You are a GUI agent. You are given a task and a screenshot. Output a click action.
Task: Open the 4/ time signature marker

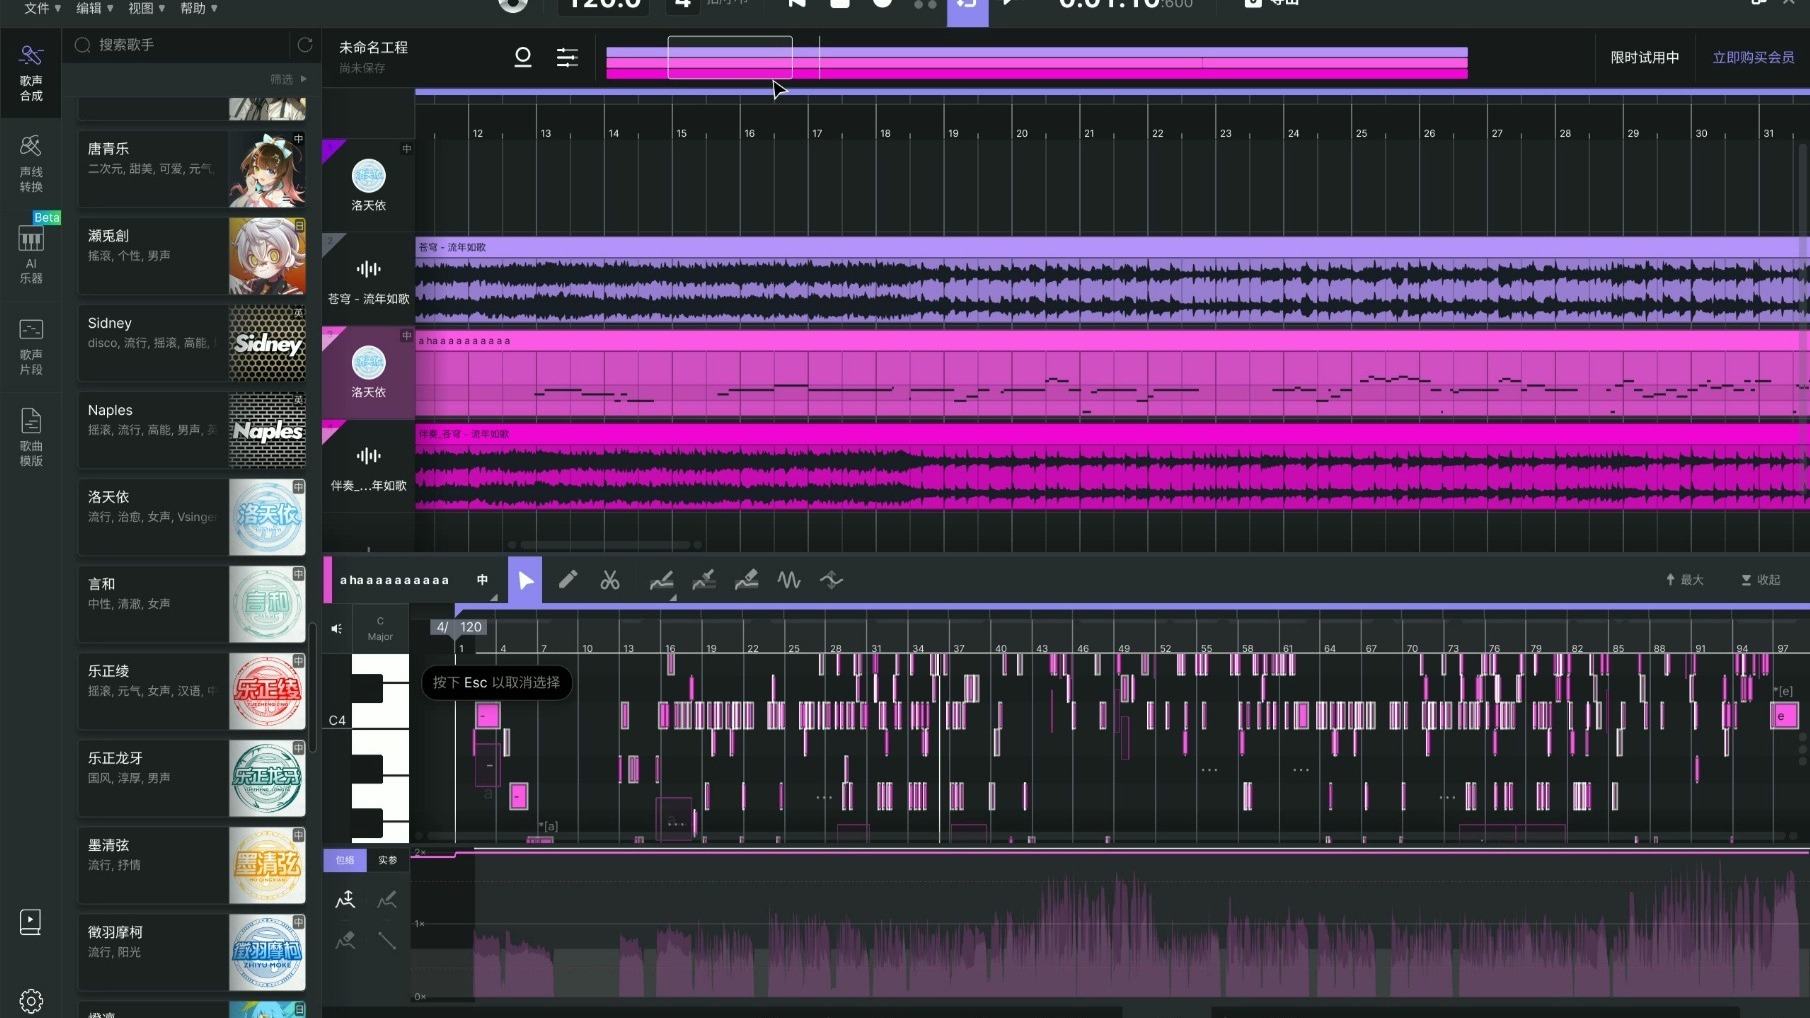[x=442, y=627]
